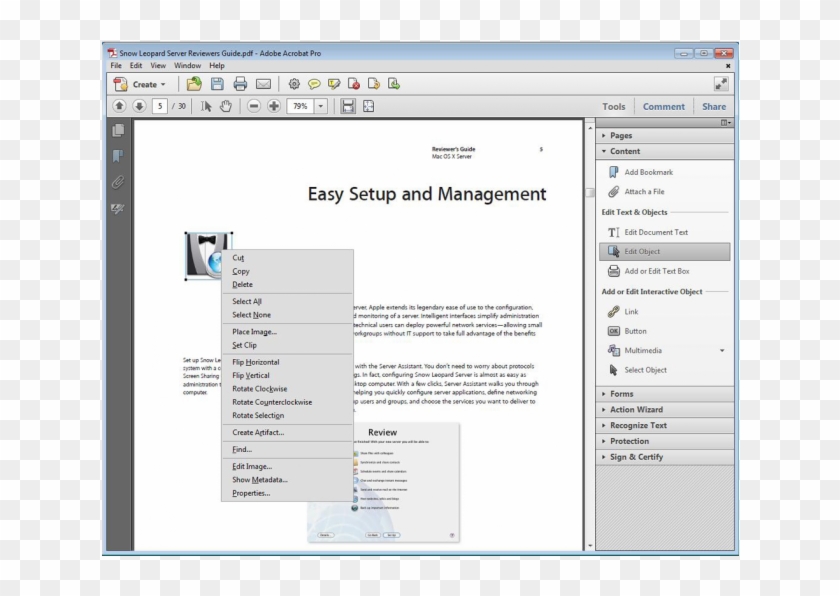This screenshot has width=840, height=596.
Task: Expand the Pages section
Action: coord(665,135)
